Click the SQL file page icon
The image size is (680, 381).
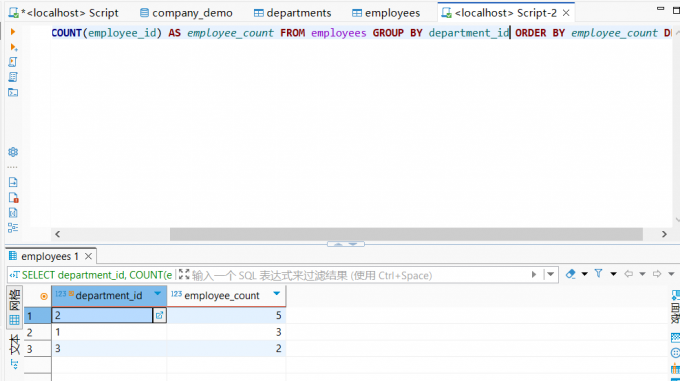click(13, 213)
